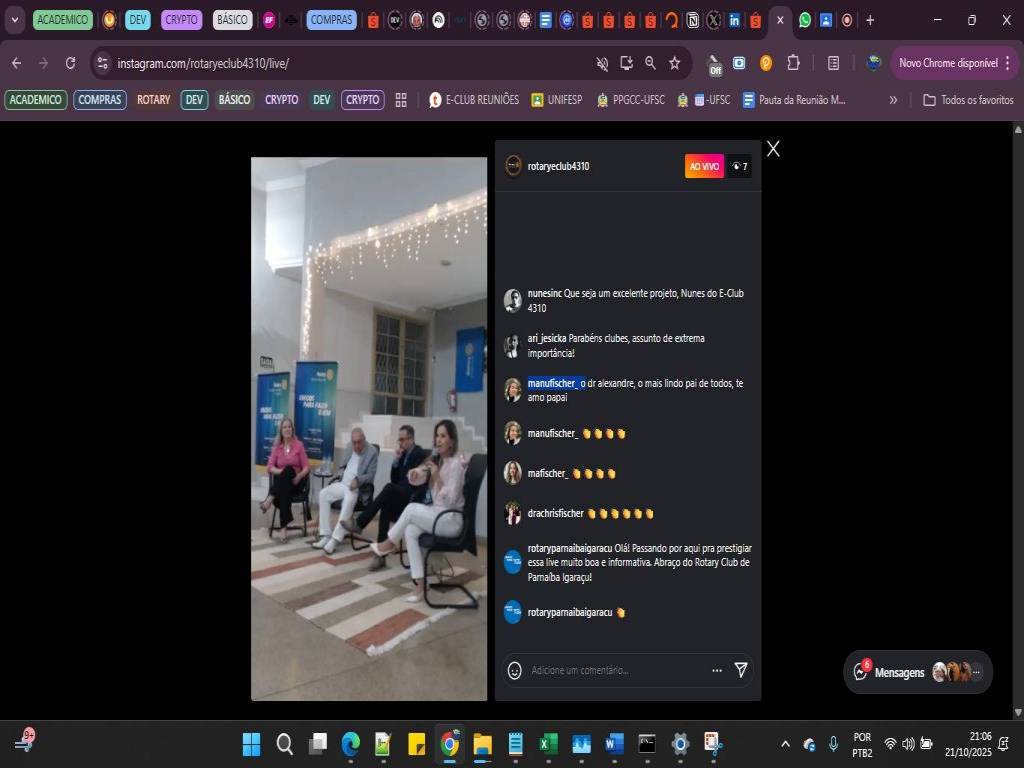Open the E-CLUB REUNIÕES bookmark
Image resolution: width=1024 pixels, height=768 pixels.
(474, 100)
